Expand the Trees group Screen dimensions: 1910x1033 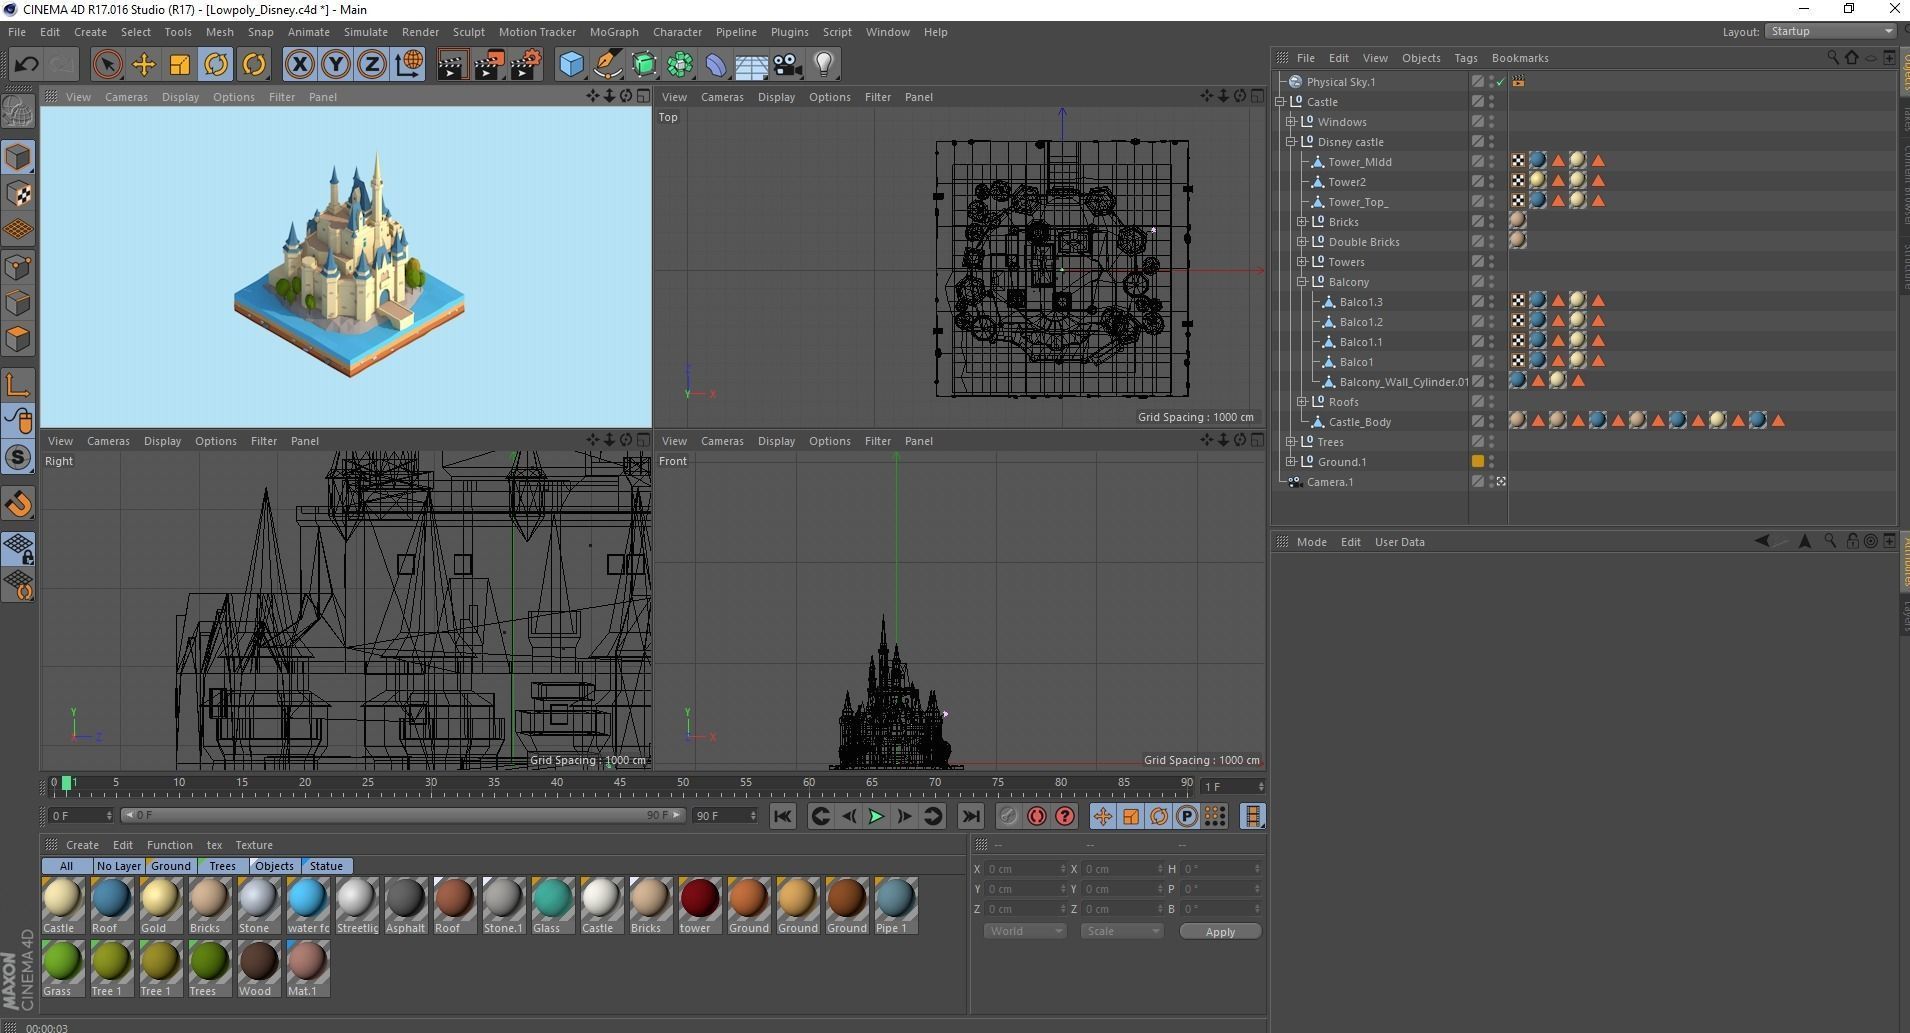click(x=1291, y=442)
